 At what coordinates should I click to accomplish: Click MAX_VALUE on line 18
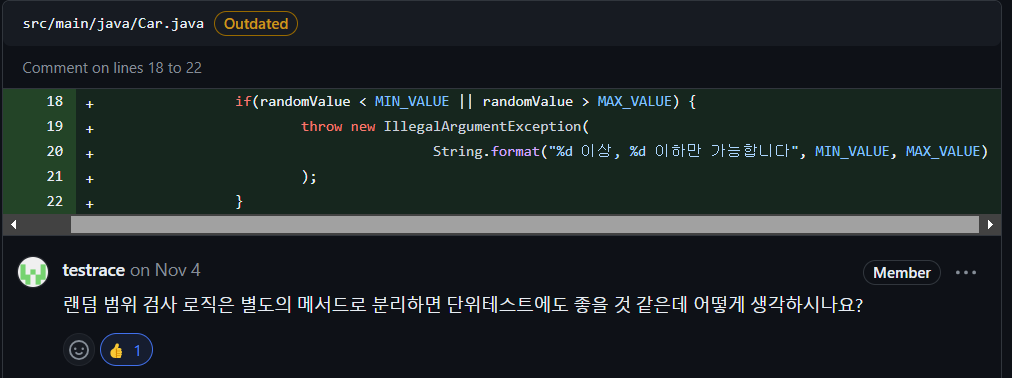point(634,102)
